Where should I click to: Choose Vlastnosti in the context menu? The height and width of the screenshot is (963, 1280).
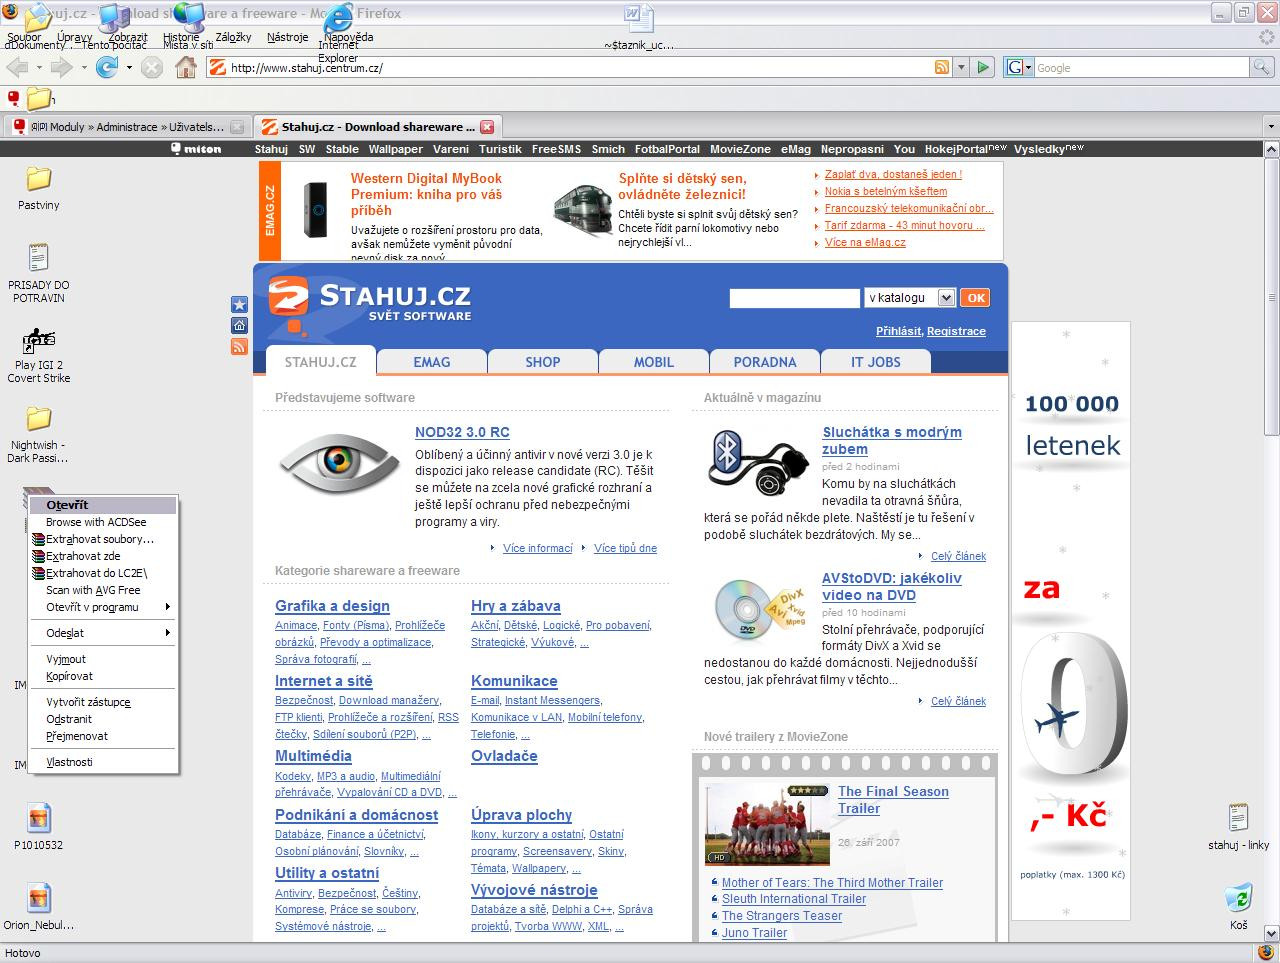103,762
